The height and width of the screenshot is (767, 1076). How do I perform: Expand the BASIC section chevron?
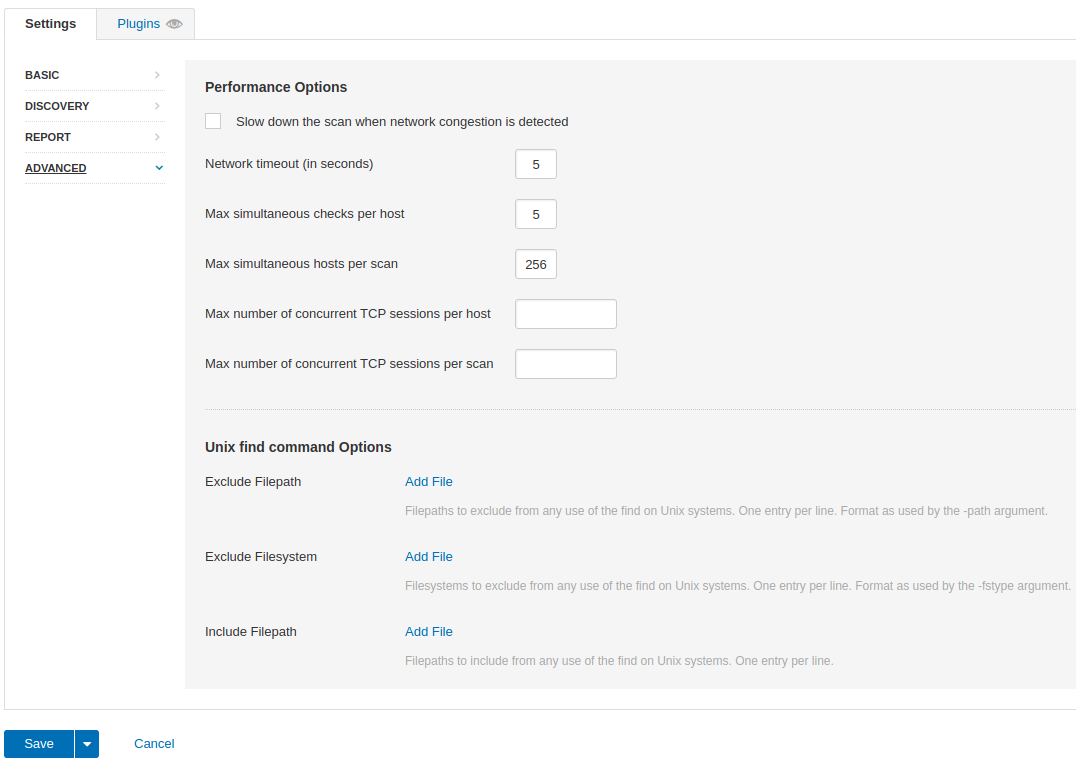click(157, 75)
